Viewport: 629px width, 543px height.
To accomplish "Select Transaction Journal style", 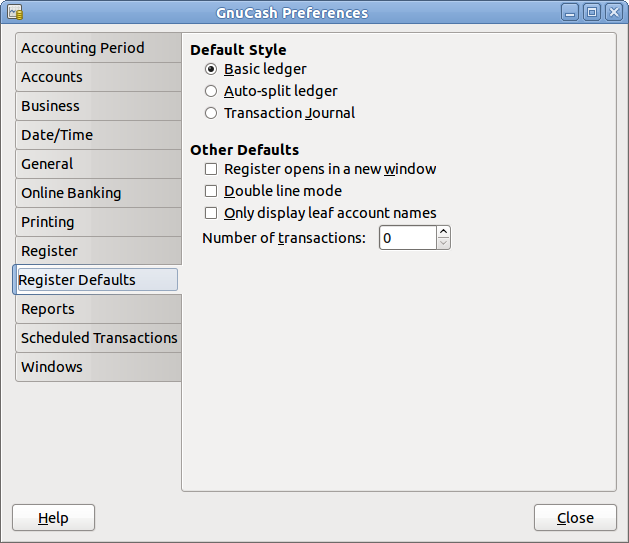I will (211, 113).
